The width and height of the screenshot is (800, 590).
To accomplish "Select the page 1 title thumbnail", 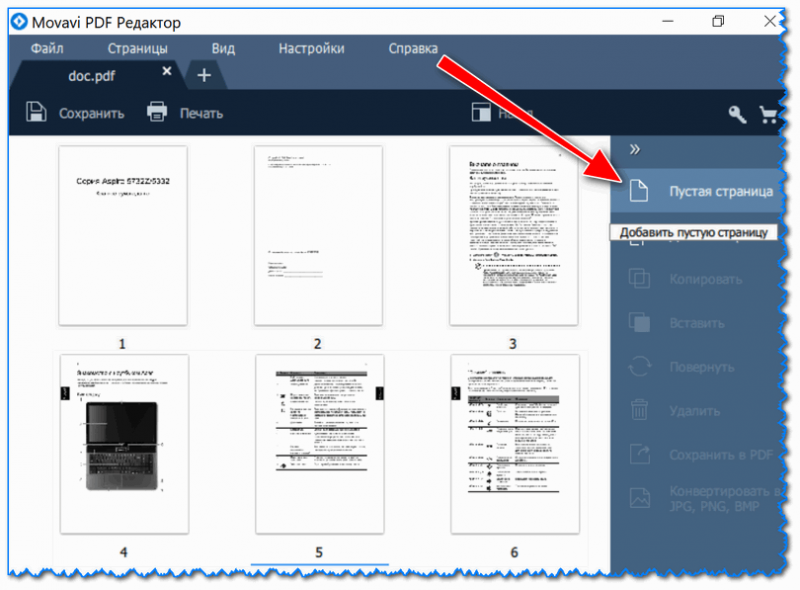I will 123,235.
